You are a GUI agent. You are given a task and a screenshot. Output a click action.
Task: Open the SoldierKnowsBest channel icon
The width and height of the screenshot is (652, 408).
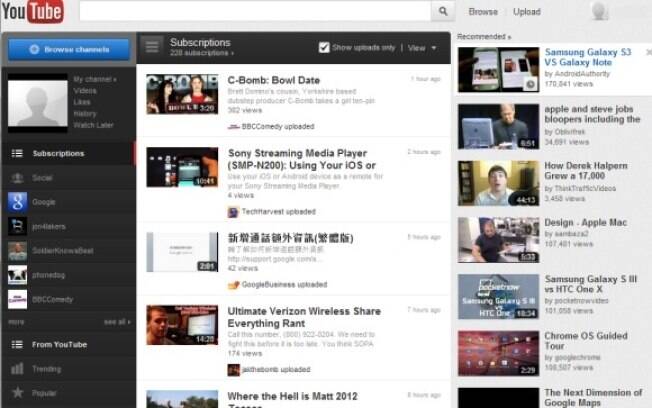coord(17,251)
